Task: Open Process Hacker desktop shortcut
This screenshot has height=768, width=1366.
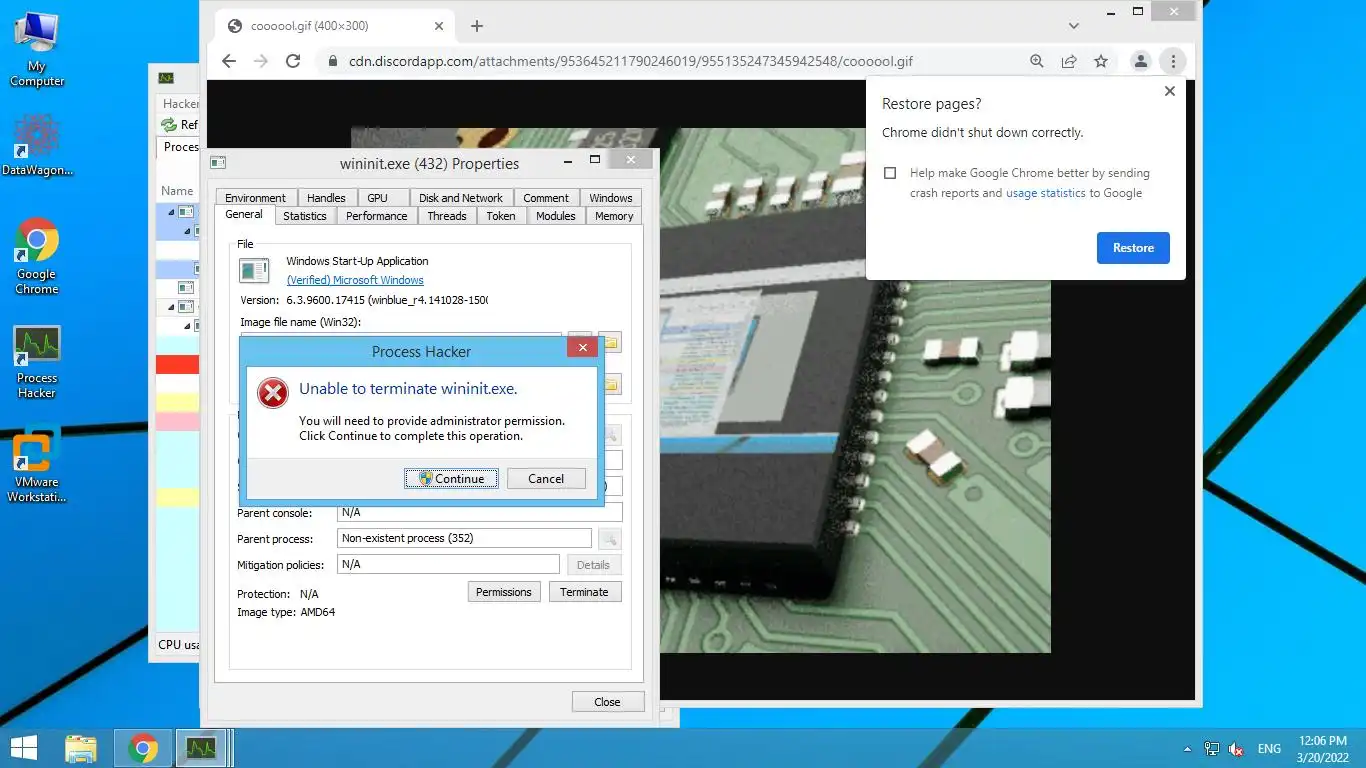Action: pos(37,362)
